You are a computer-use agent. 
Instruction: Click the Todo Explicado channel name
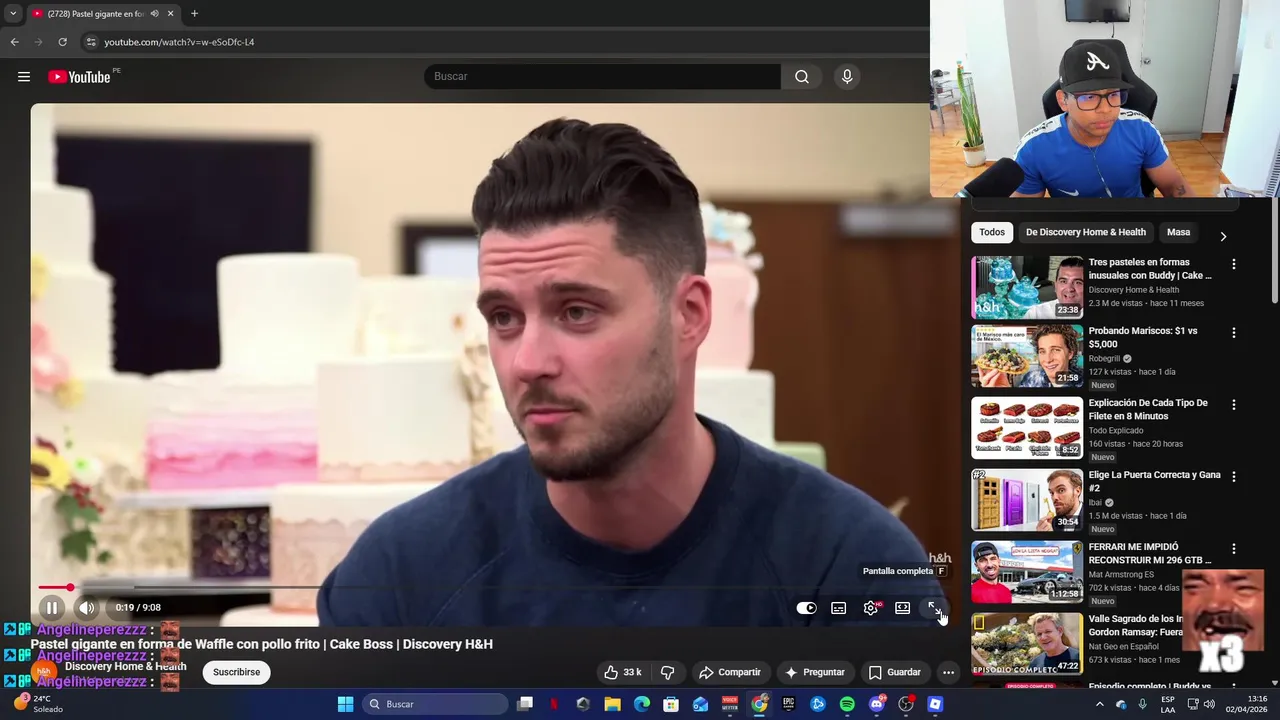(1115, 430)
